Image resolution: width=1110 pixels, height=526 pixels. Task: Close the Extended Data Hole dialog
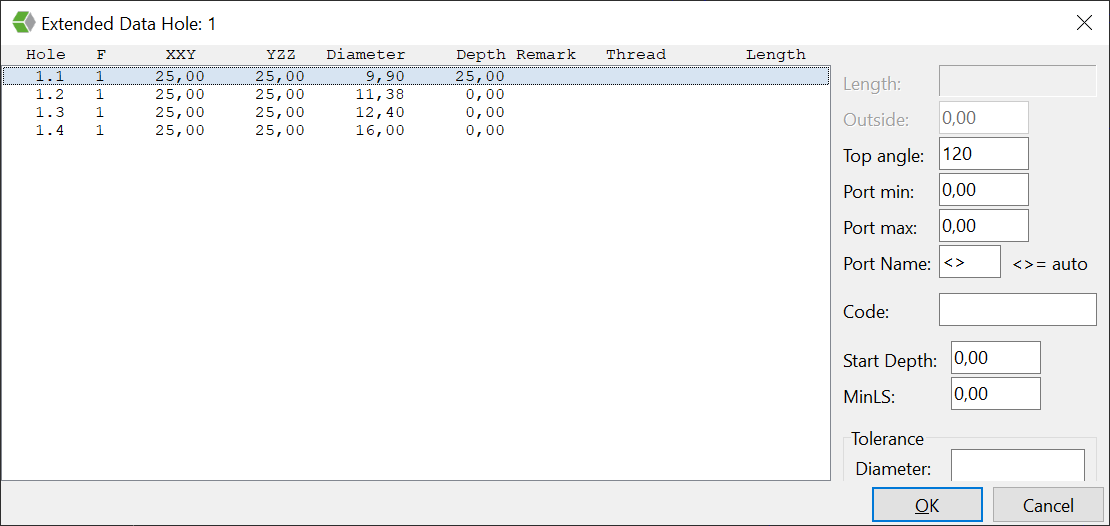click(1084, 23)
